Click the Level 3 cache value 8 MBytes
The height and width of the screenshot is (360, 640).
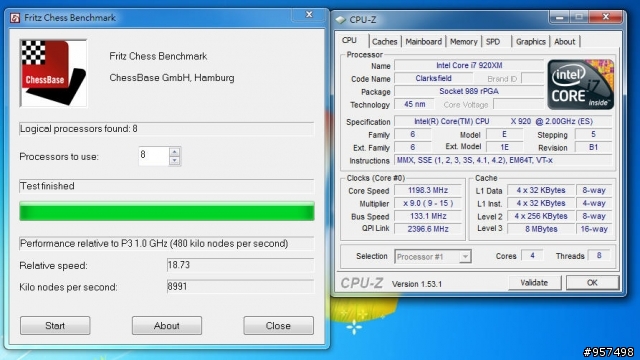541,229
